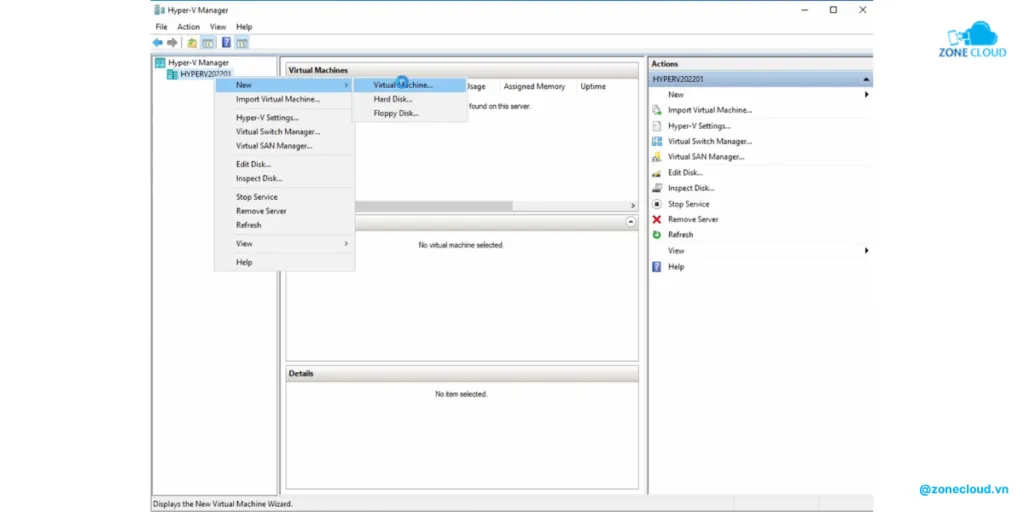Expand the View submenu arrow in Actions pane
1024x512 pixels.
(867, 251)
